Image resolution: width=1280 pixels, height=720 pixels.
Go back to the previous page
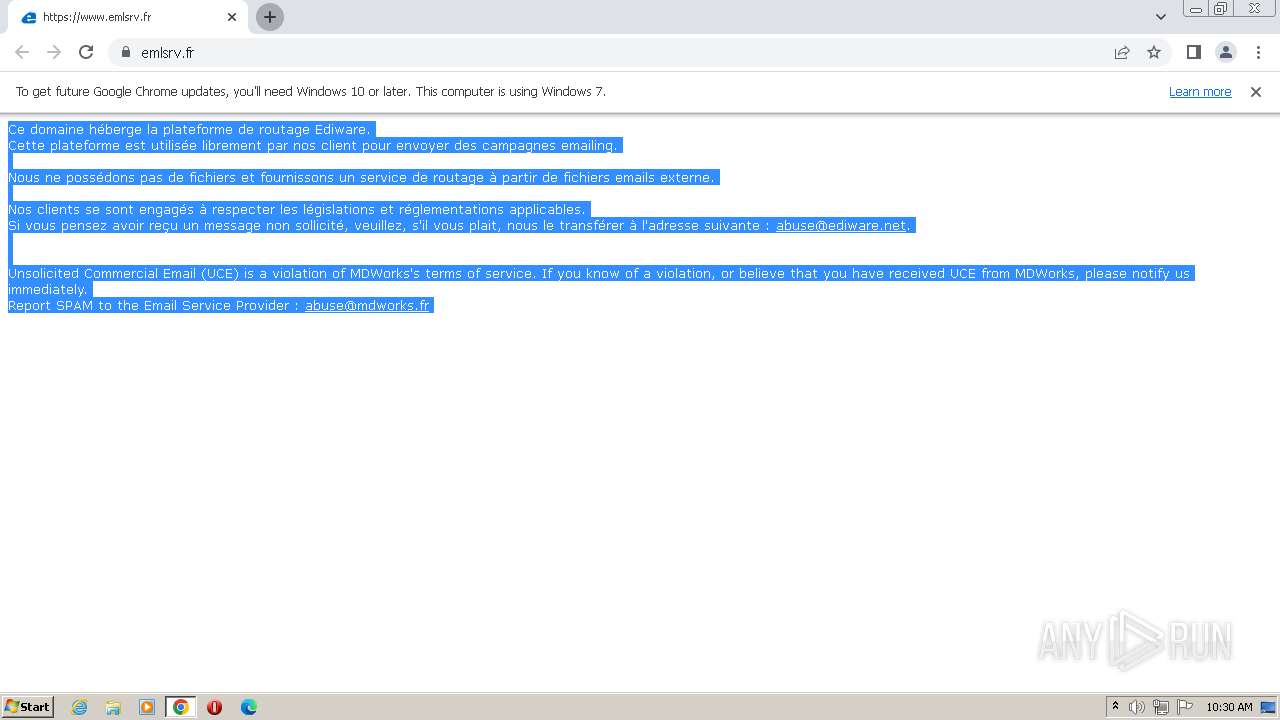[x=22, y=52]
